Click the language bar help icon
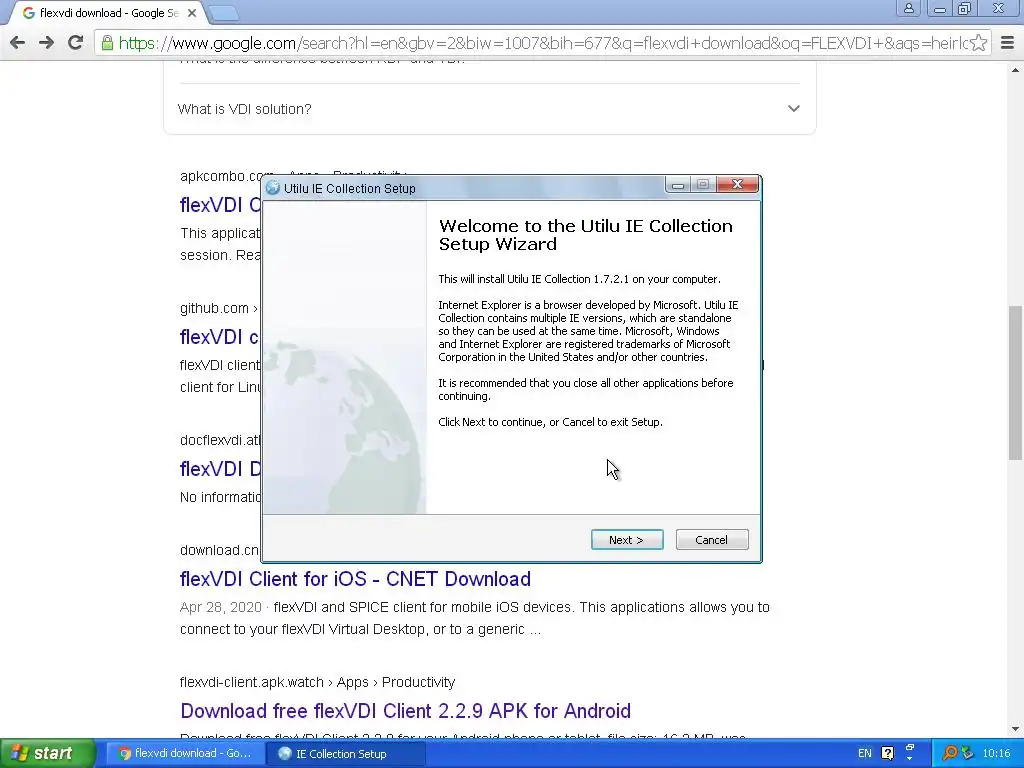This screenshot has height=768, width=1024. 888,754
